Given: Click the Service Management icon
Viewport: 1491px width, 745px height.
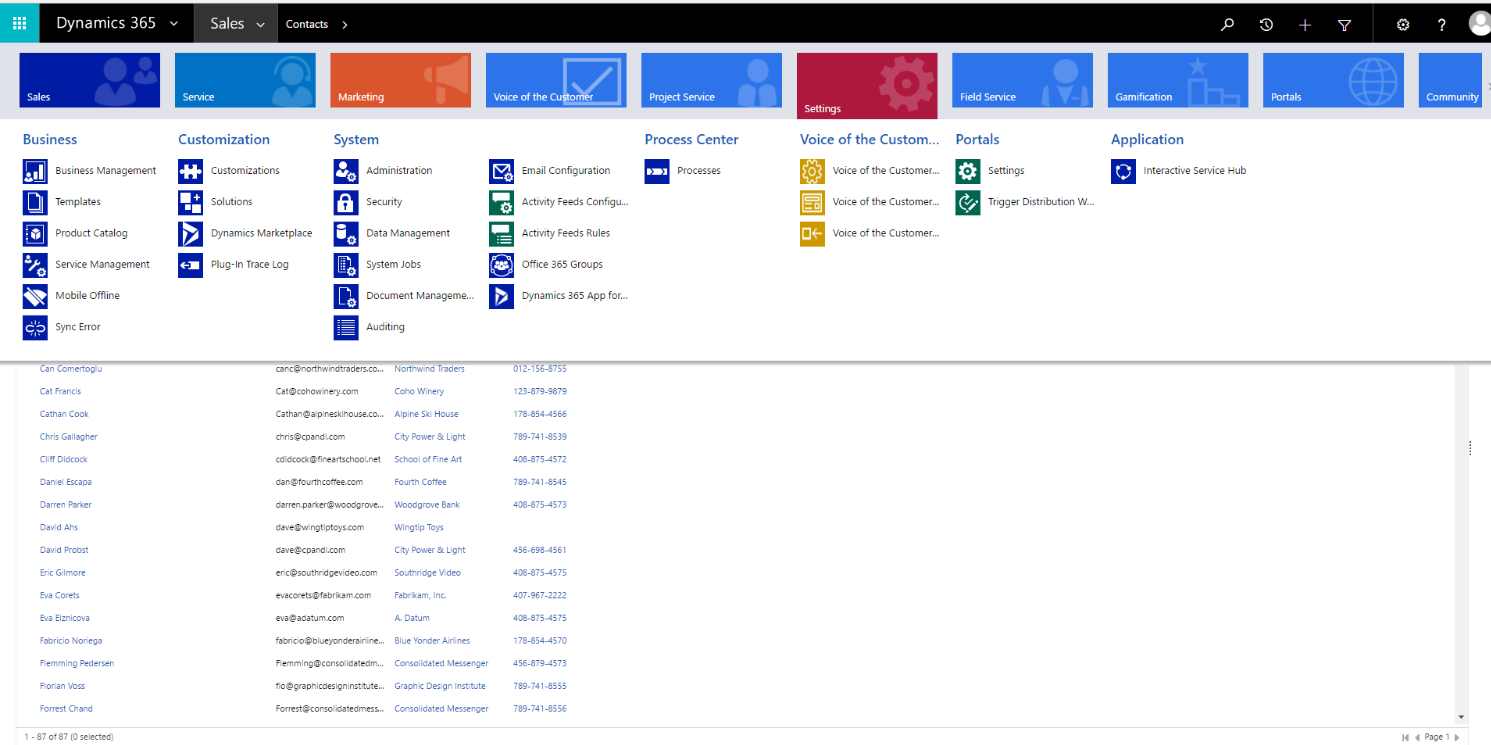Looking at the screenshot, I should point(35,265).
